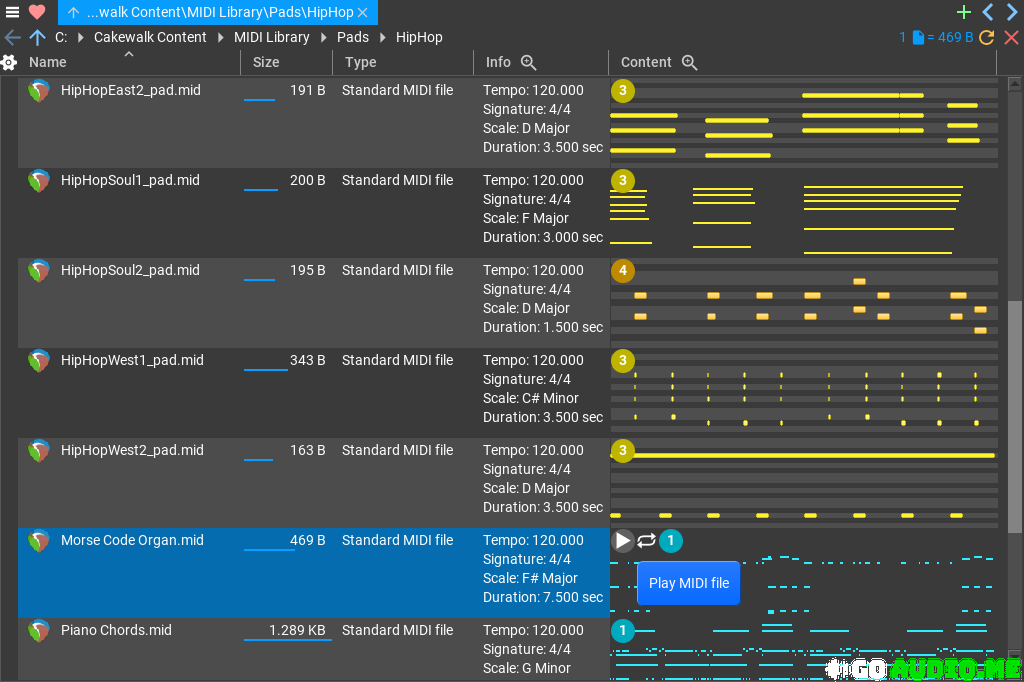This screenshot has width=1024, height=682.
Task: Open Pads breadcrumb folder
Action: pos(353,37)
